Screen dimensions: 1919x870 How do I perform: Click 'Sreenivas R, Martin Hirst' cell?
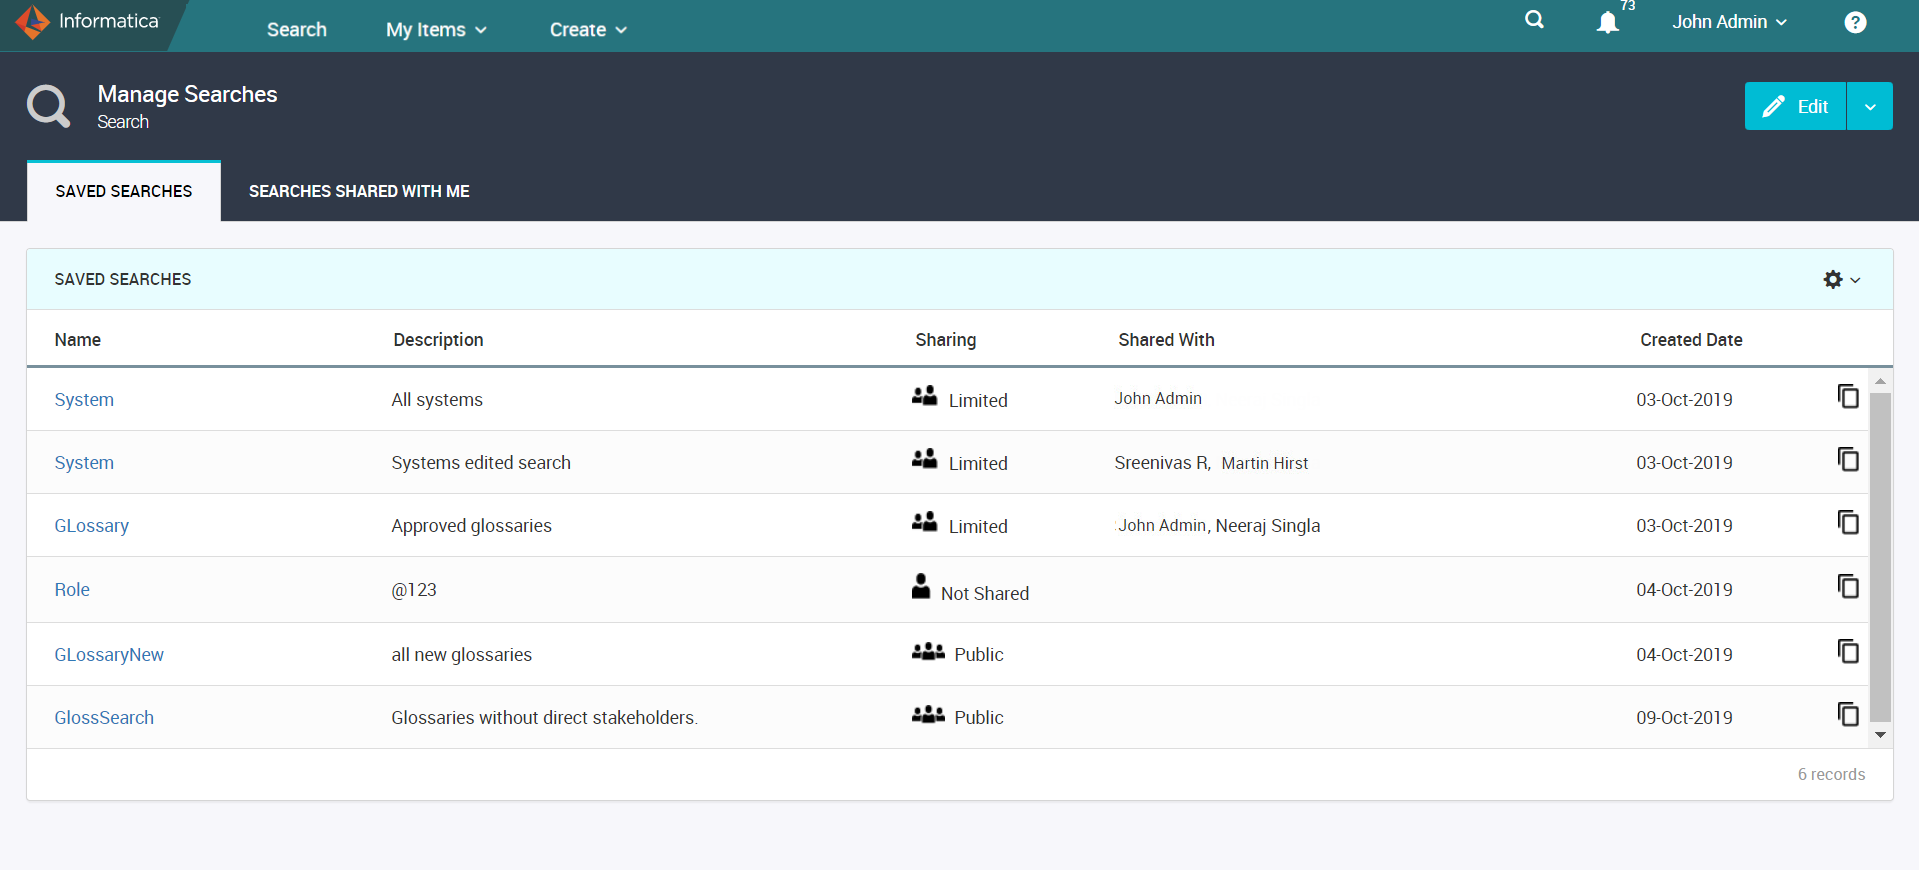[x=1211, y=463]
